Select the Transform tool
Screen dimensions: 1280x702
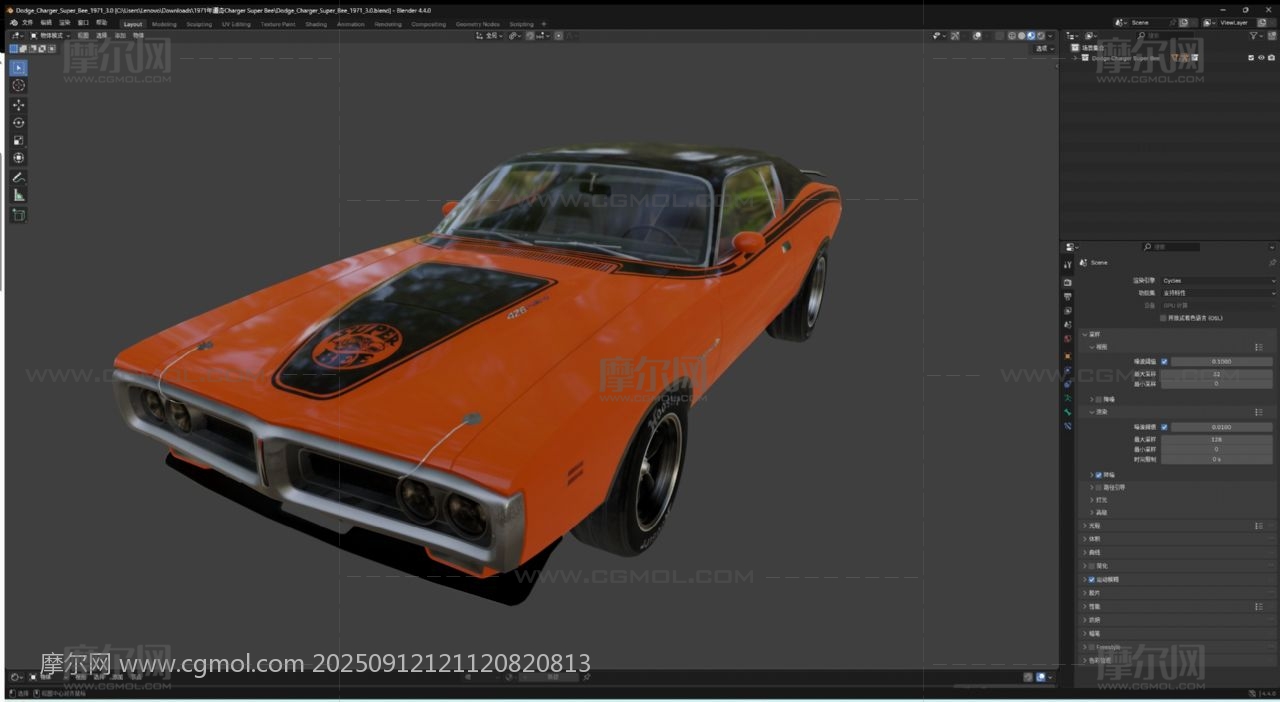coord(18,158)
